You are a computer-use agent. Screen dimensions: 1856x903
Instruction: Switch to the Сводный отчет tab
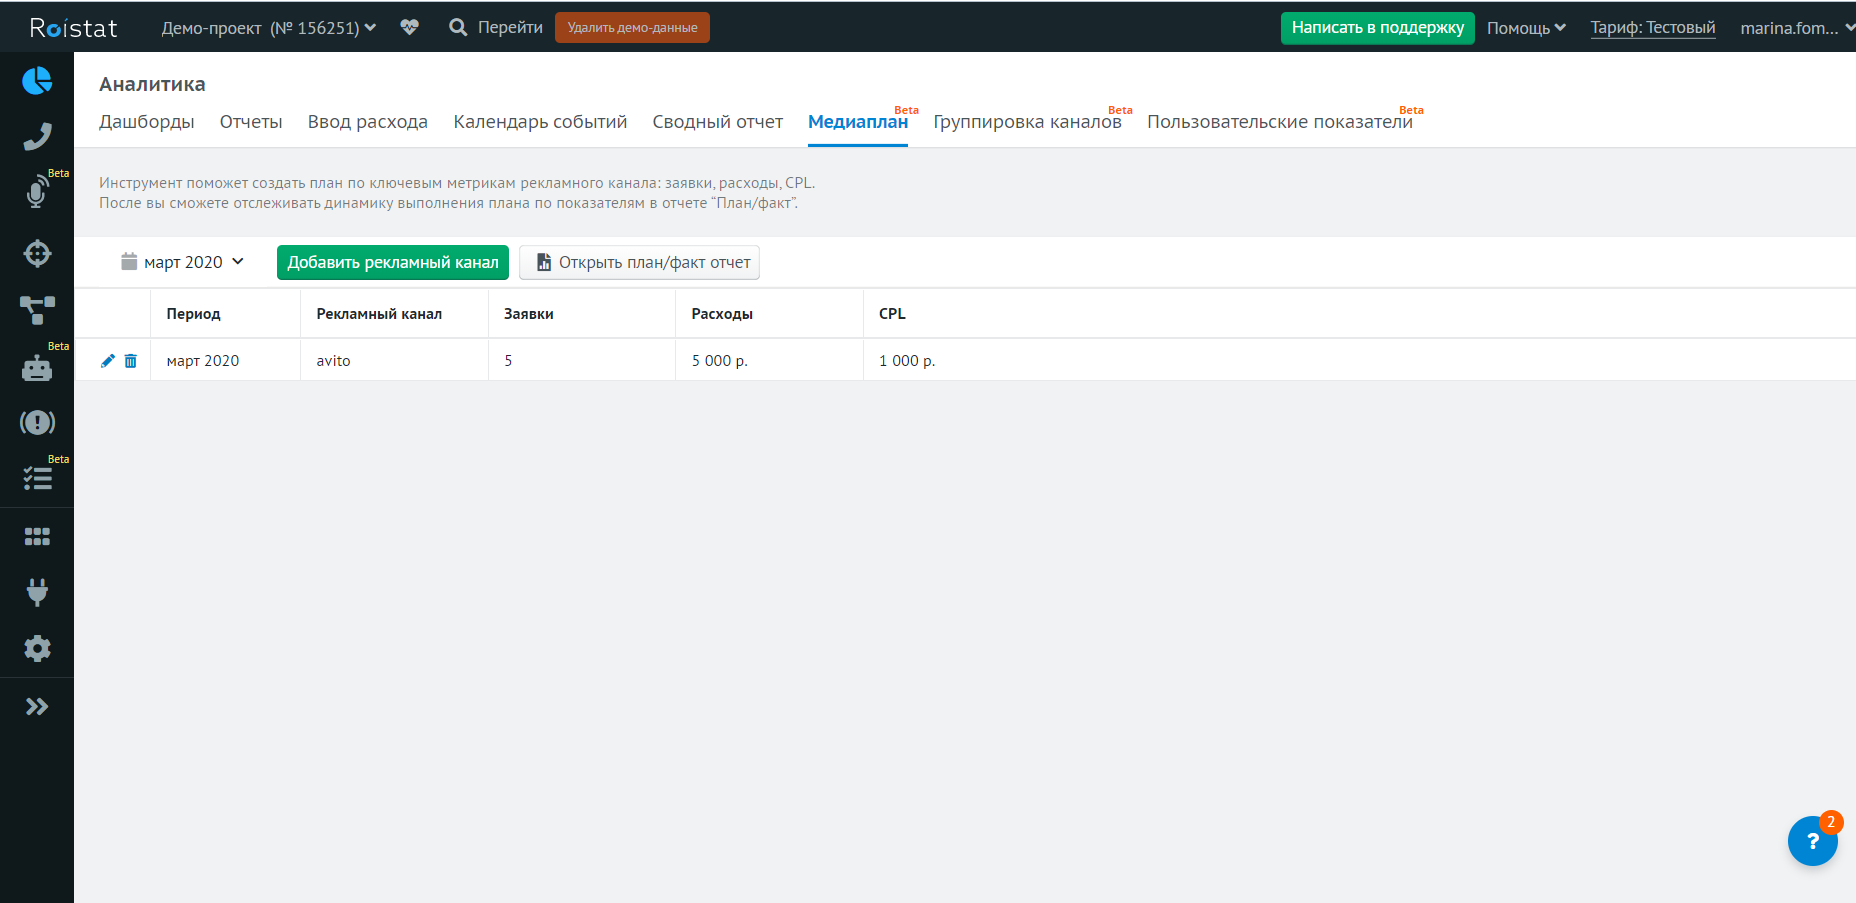pos(717,122)
